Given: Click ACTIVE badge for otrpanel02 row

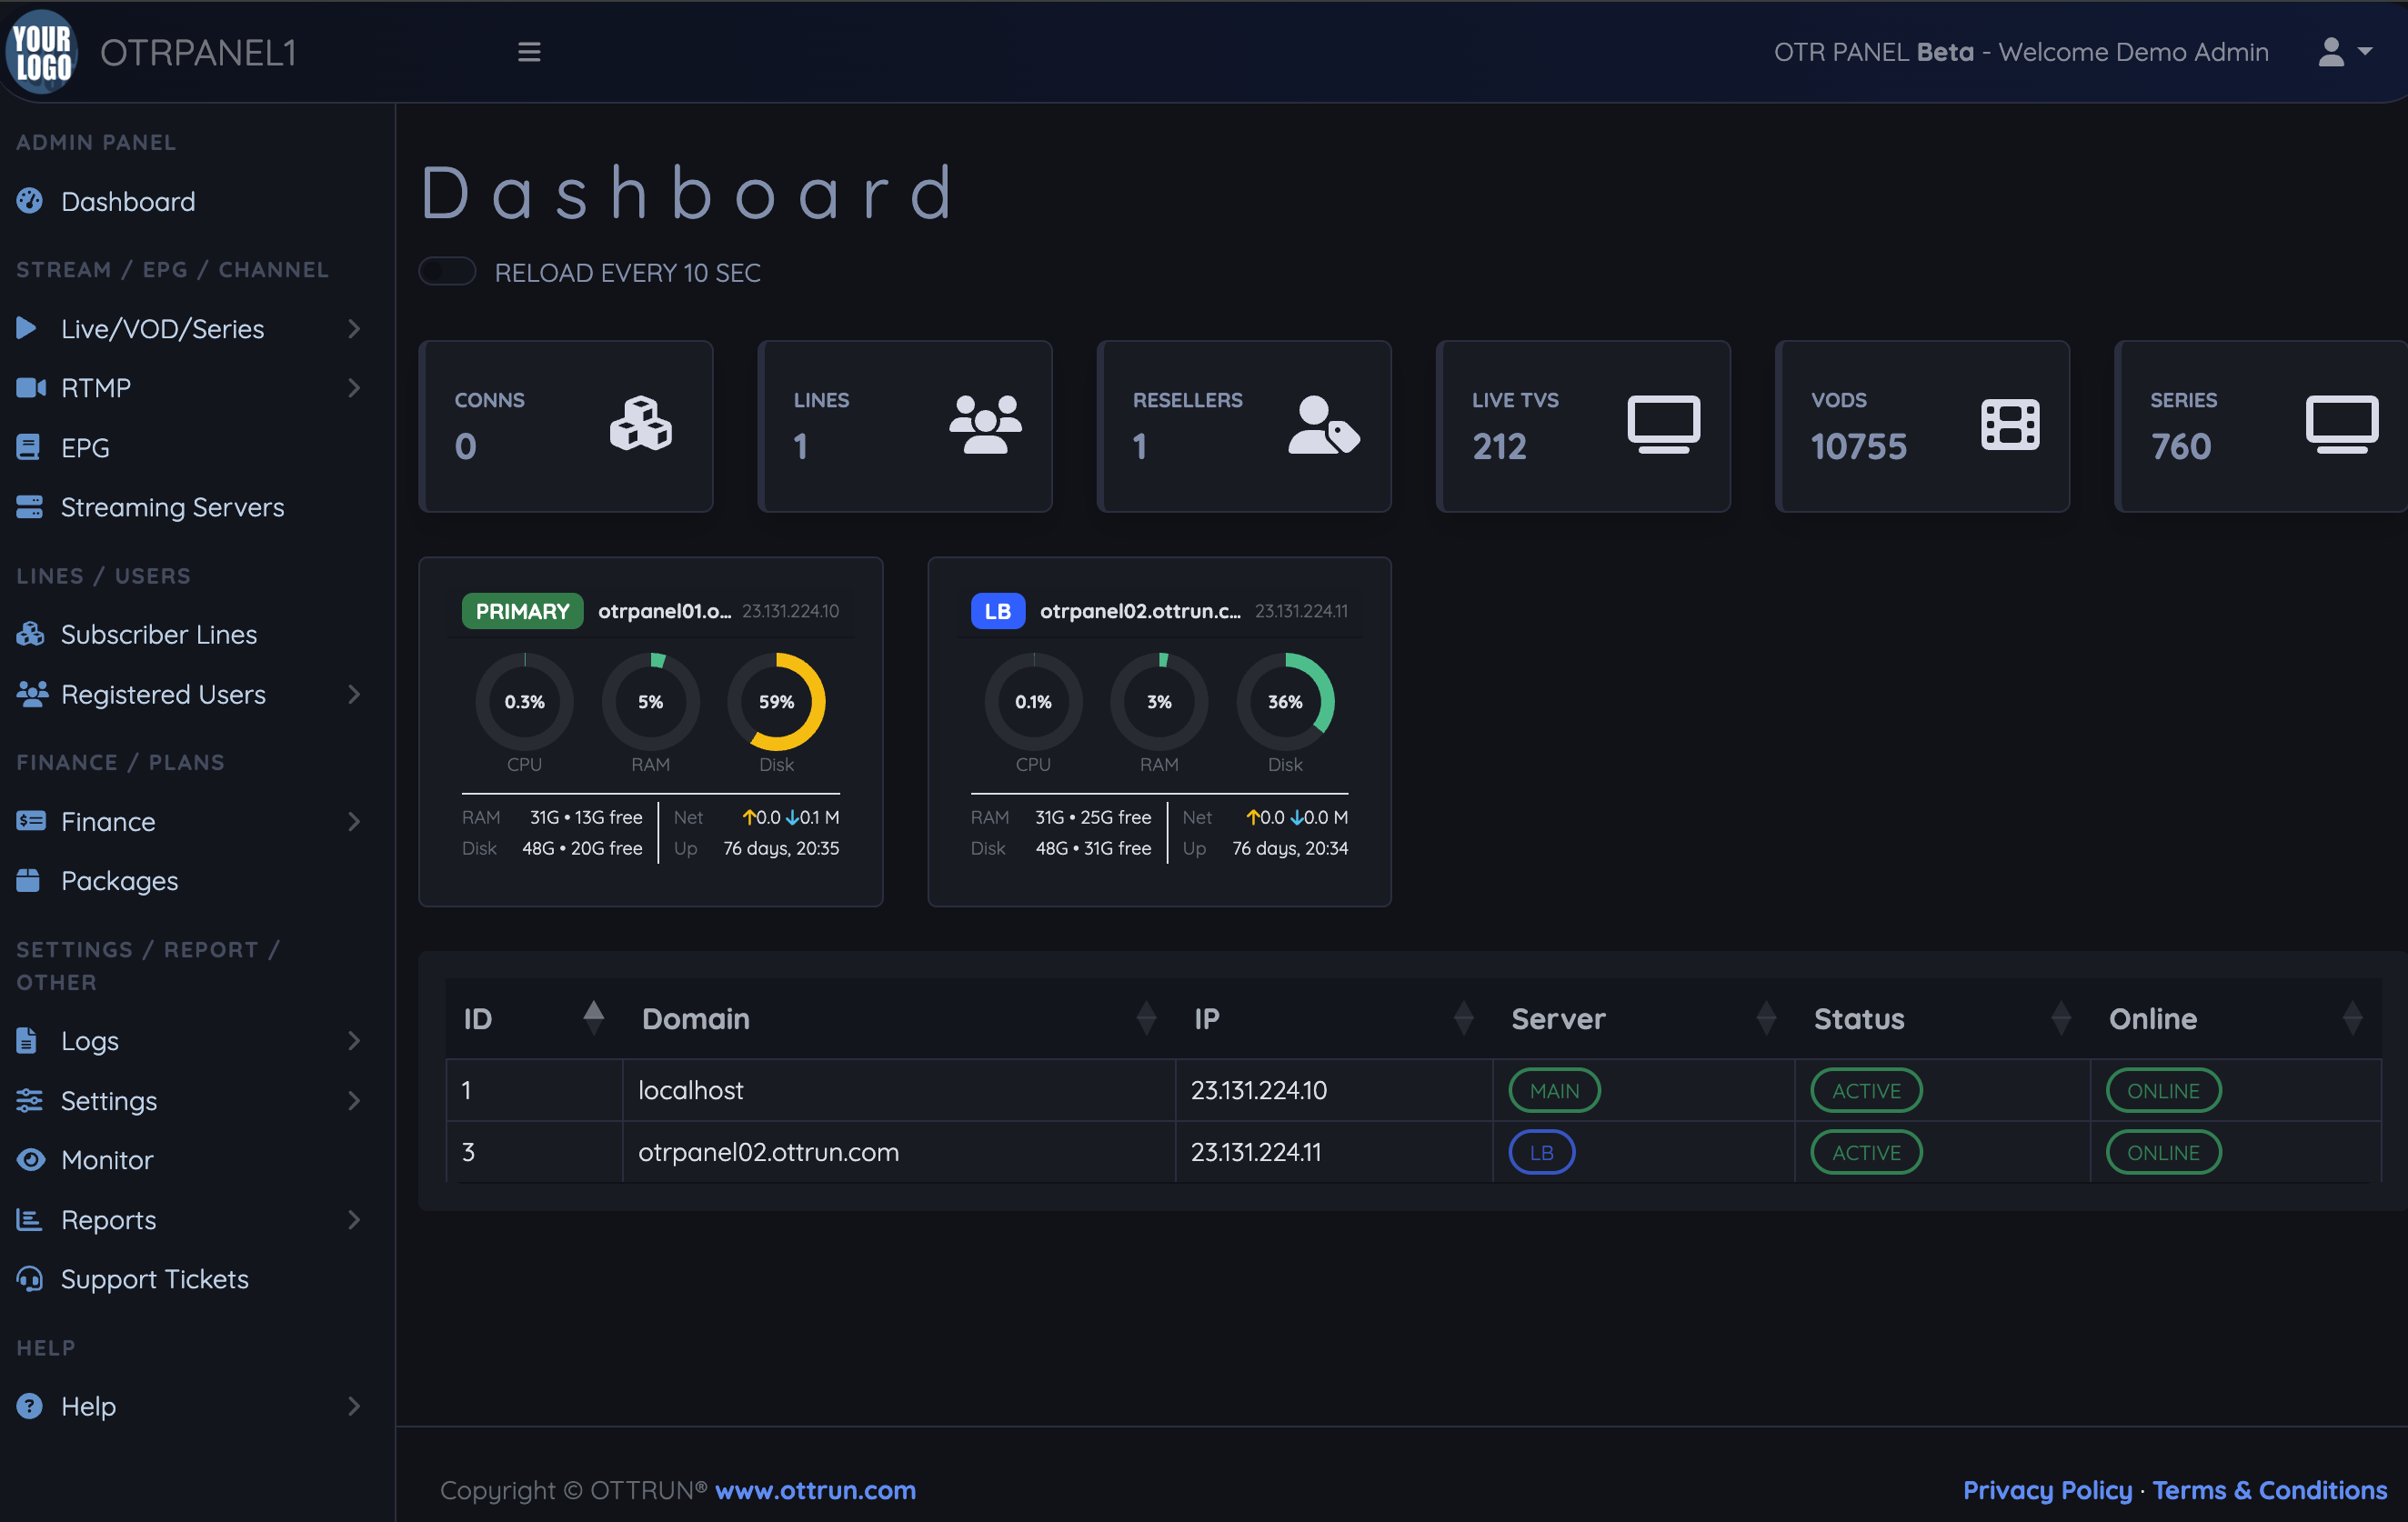Looking at the screenshot, I should (1866, 1152).
